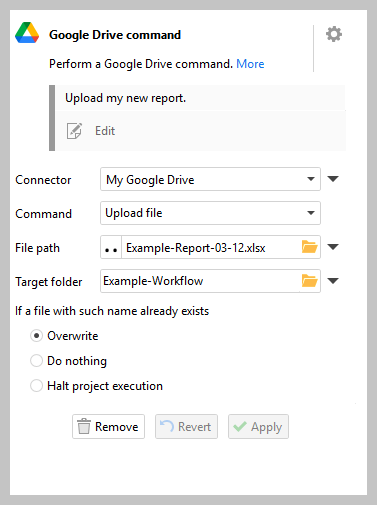Click the edit note pencil icon

click(74, 131)
